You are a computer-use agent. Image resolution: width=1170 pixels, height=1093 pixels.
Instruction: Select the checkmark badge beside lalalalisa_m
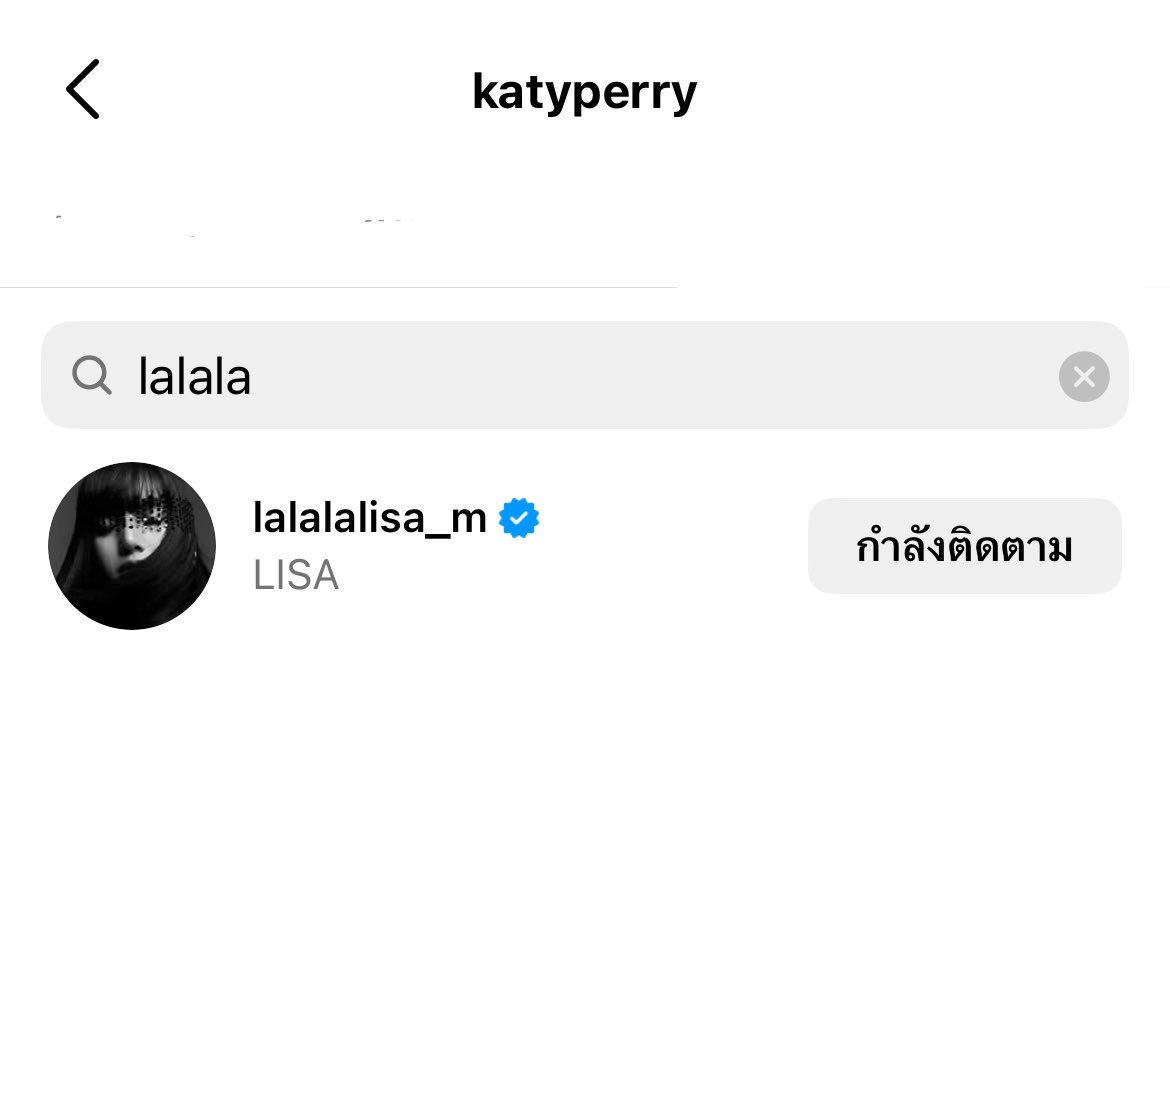coord(519,518)
